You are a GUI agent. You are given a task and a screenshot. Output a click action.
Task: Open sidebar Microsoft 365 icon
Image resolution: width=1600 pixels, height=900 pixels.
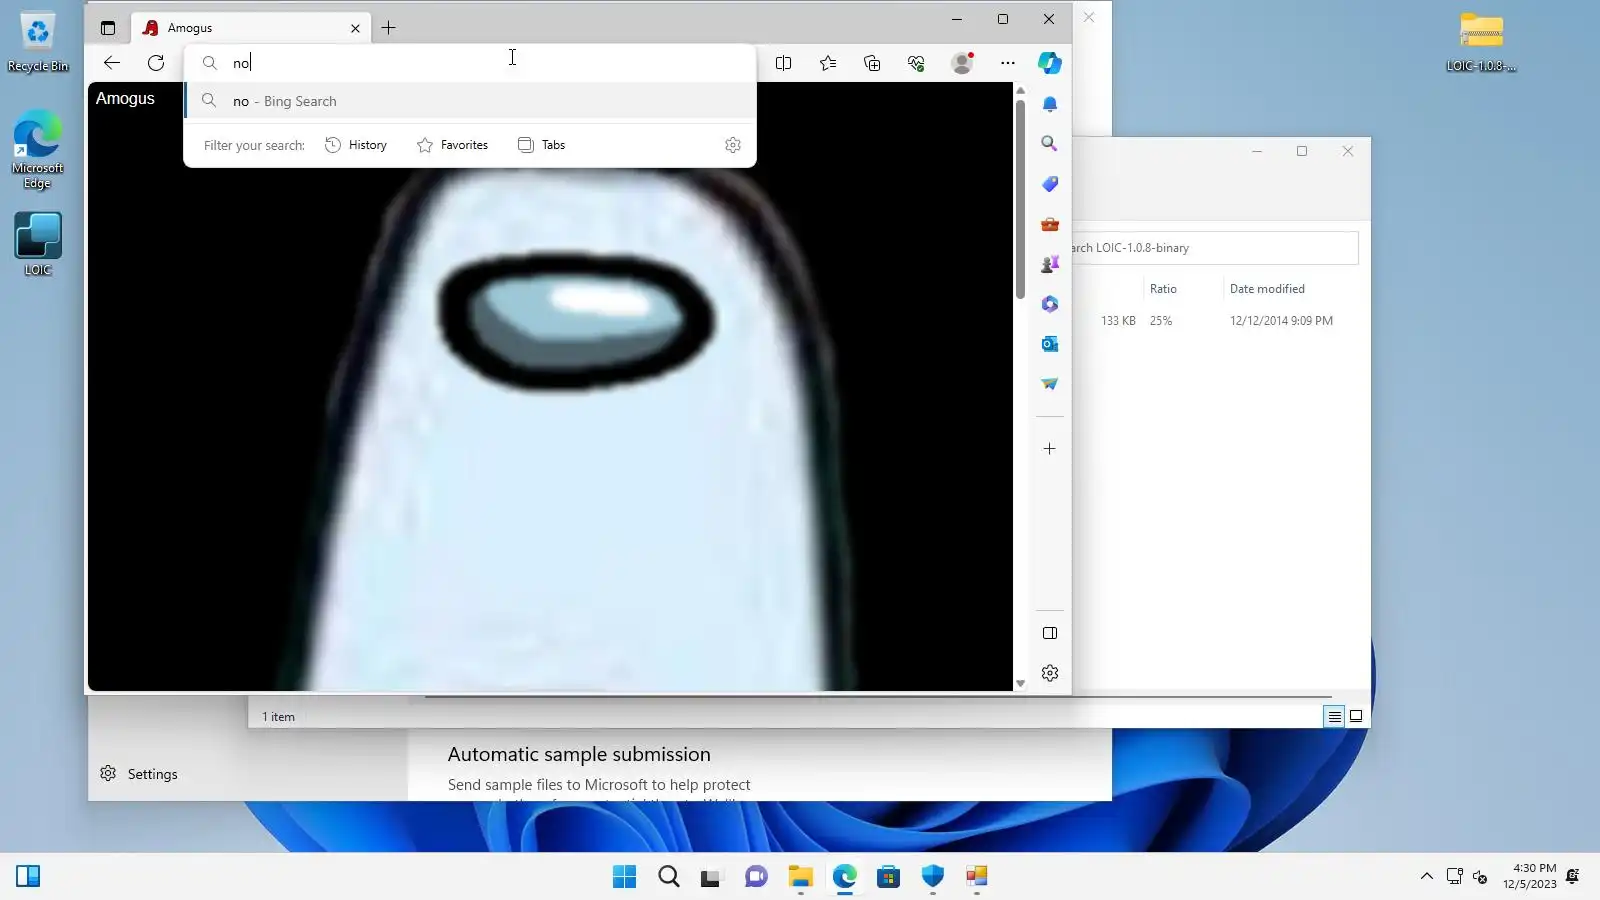[1050, 304]
